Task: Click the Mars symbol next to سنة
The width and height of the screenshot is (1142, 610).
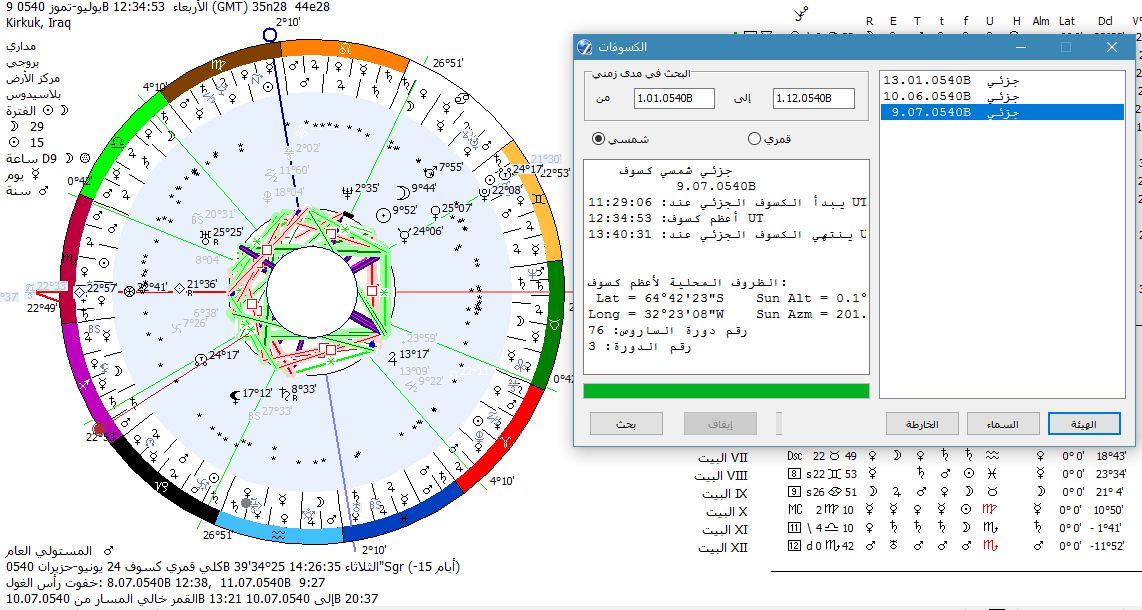Action: pos(42,191)
